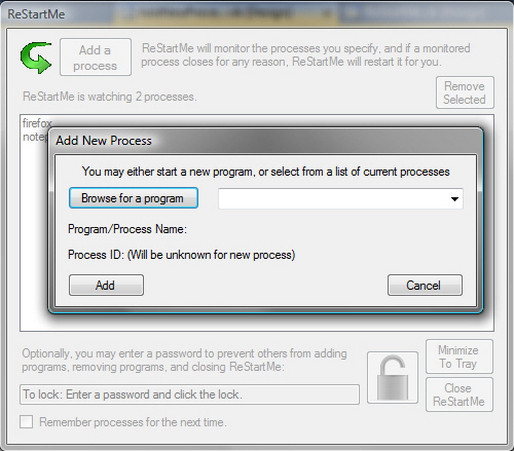
Task: Click the Remove Selected button
Action: [x=465, y=93]
